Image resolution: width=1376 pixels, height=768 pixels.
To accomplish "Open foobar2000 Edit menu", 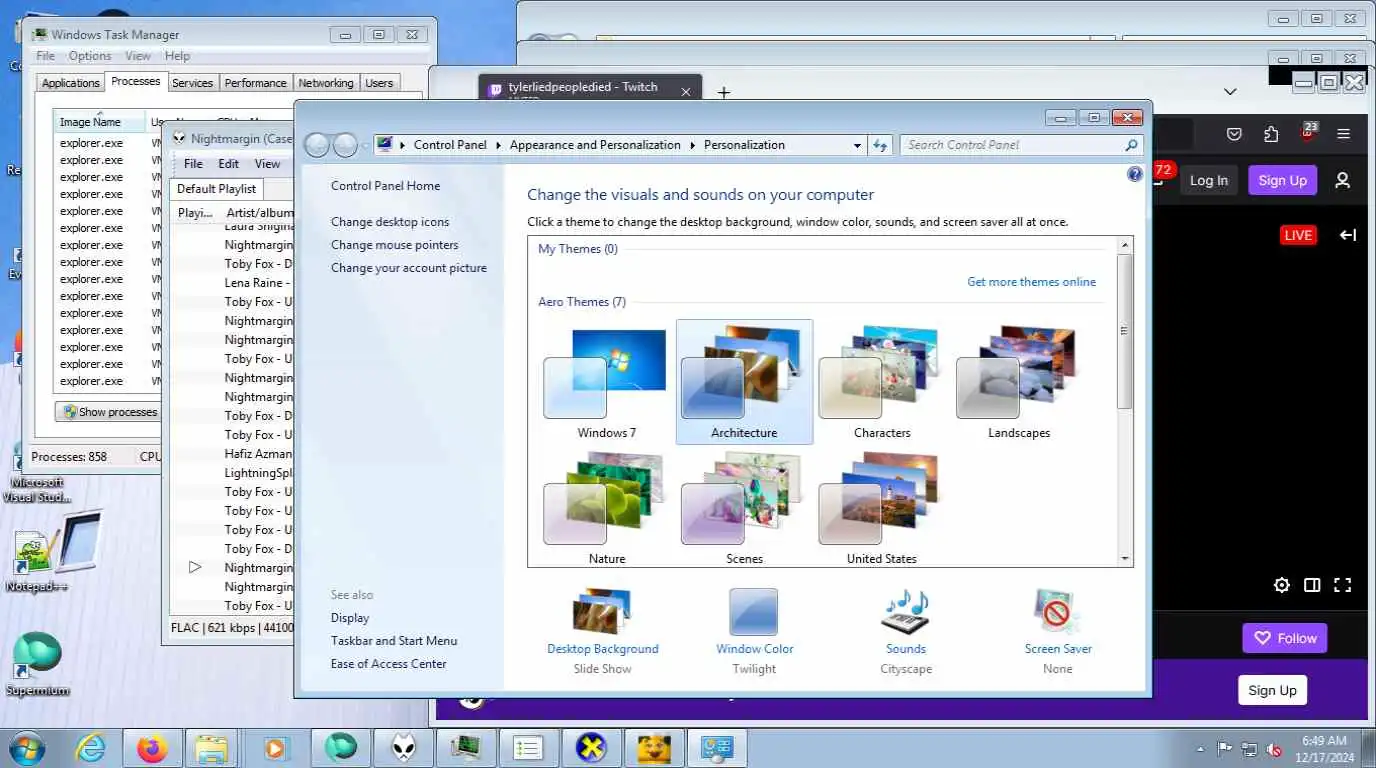I will [229, 164].
